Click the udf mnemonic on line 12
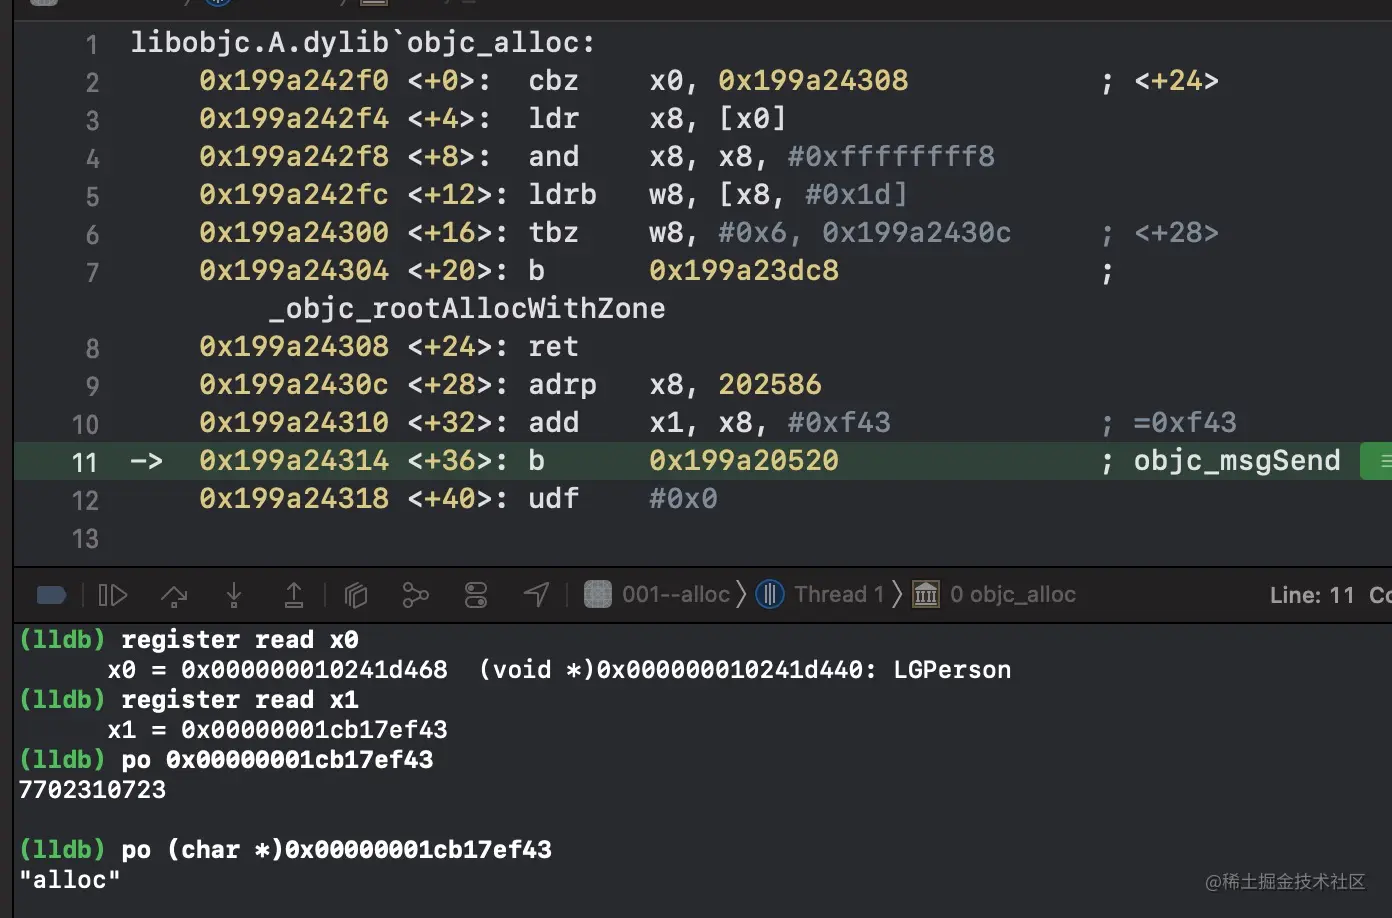Image resolution: width=1392 pixels, height=918 pixels. tap(554, 499)
